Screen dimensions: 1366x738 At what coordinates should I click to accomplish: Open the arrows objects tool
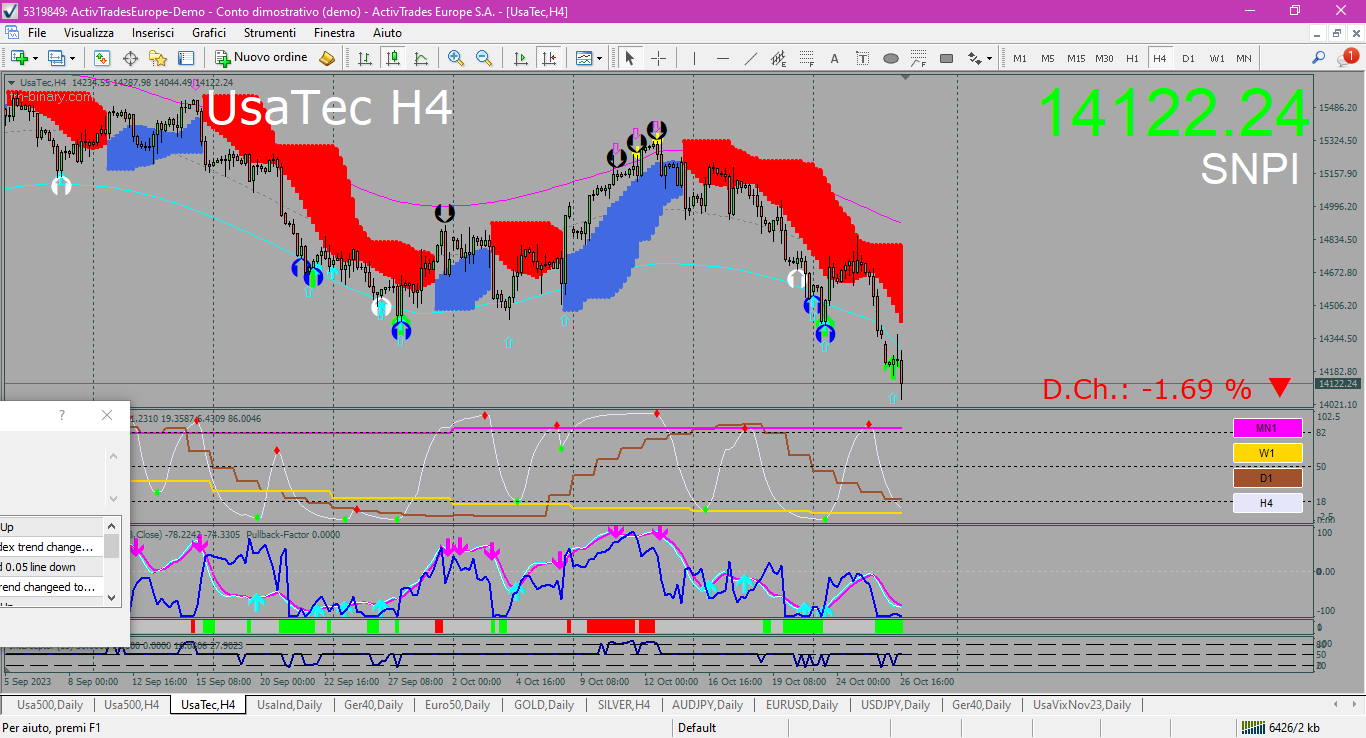(x=973, y=58)
